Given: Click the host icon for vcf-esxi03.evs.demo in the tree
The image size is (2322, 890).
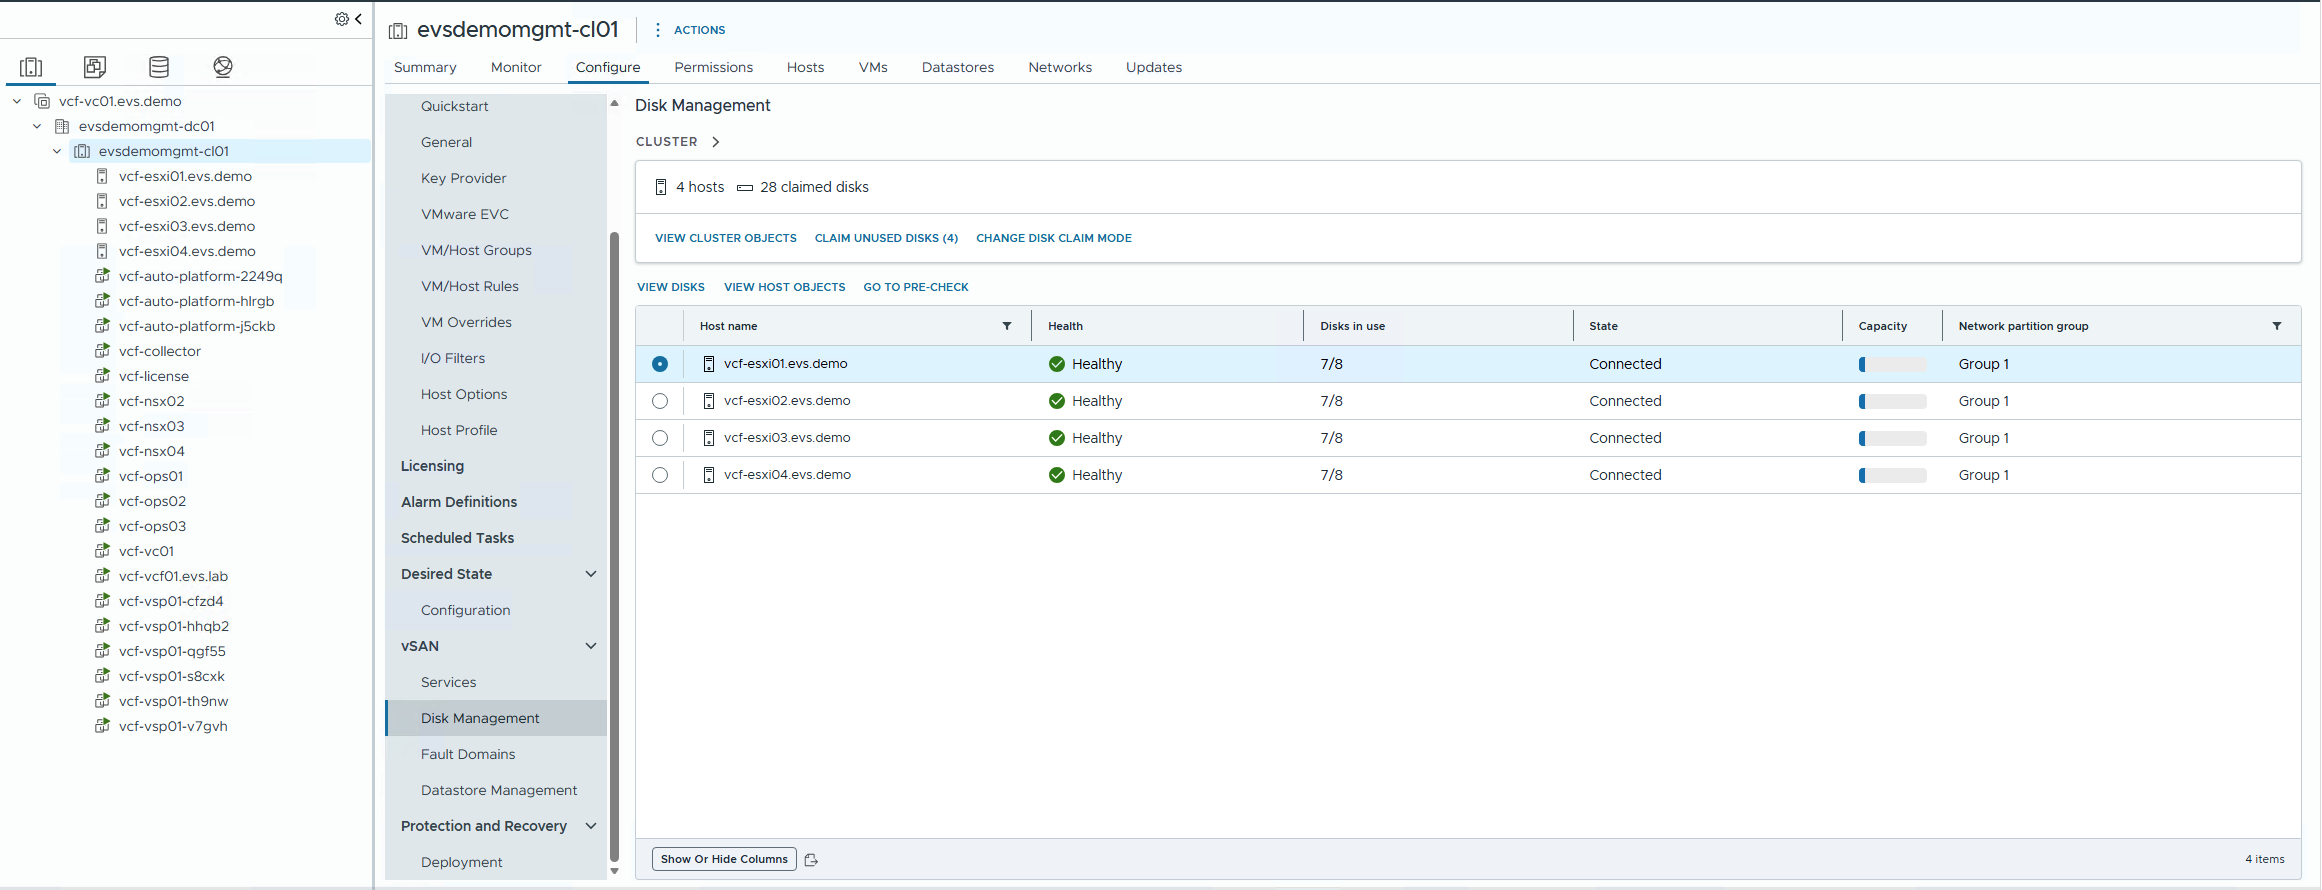Looking at the screenshot, I should click(102, 226).
